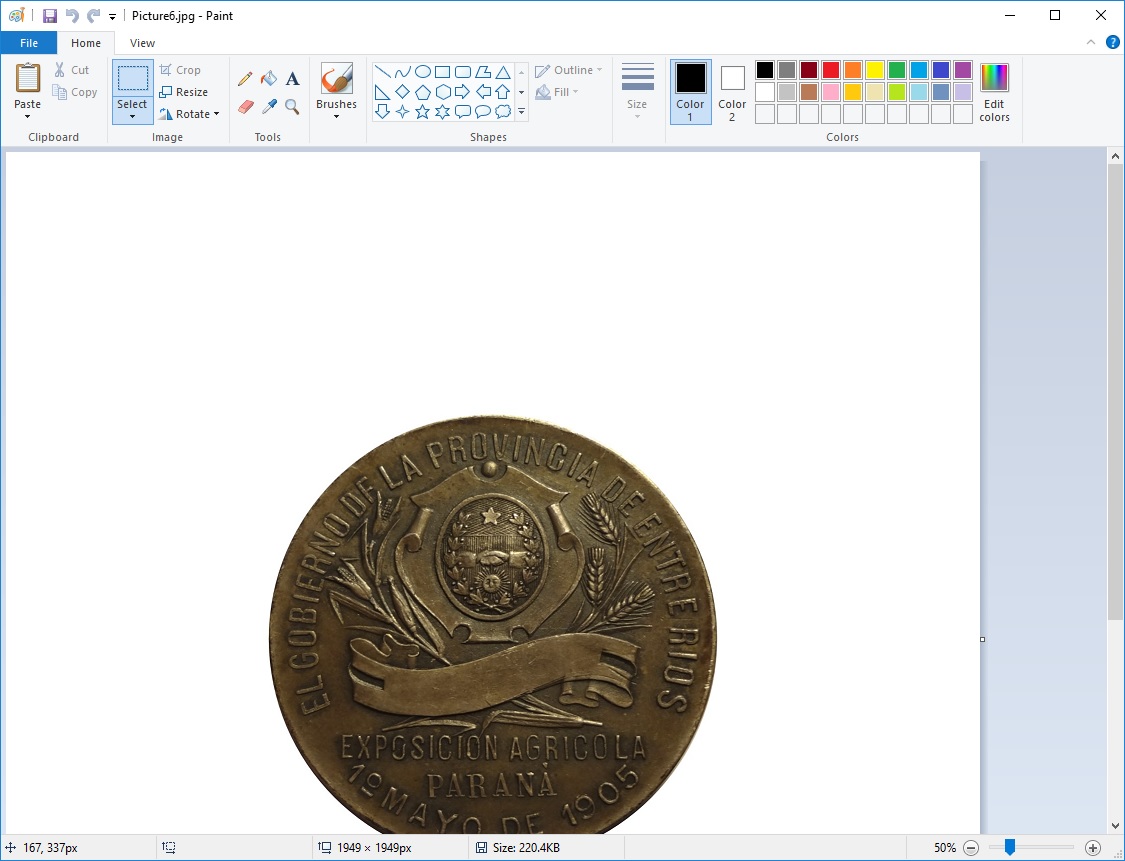This screenshot has width=1125, height=861.
Task: Click the Resize button
Action: (184, 92)
